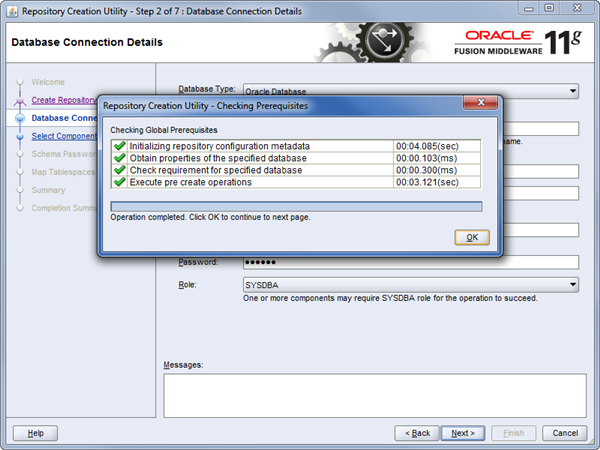Screen dimensions: 600x450
Task: Open the Select Components step link
Action: tap(64, 136)
